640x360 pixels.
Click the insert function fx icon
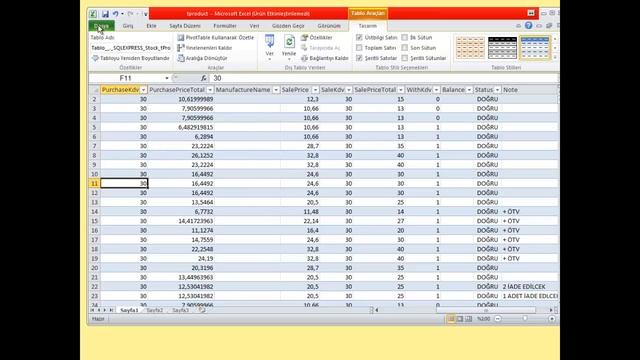tap(203, 78)
